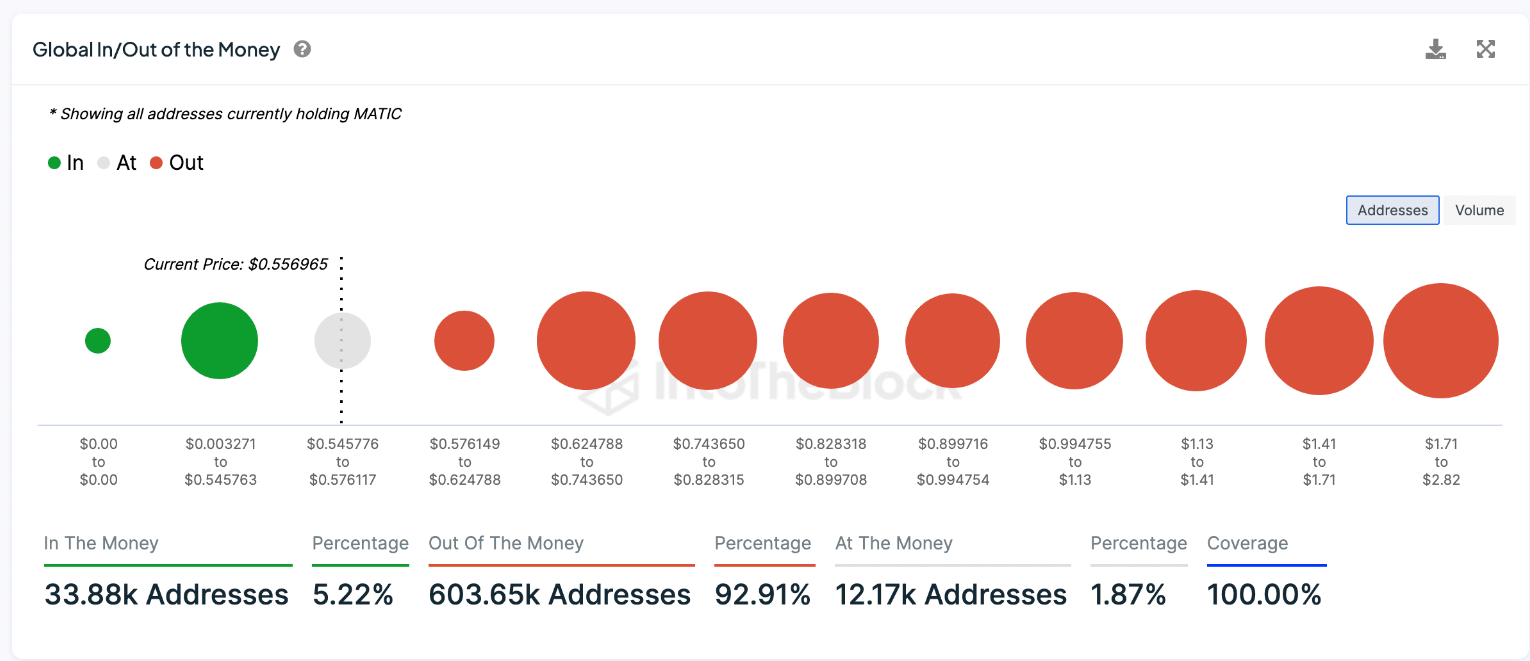Open the help question mark icon
This screenshot has height=661, width=1530.
tap(302, 49)
